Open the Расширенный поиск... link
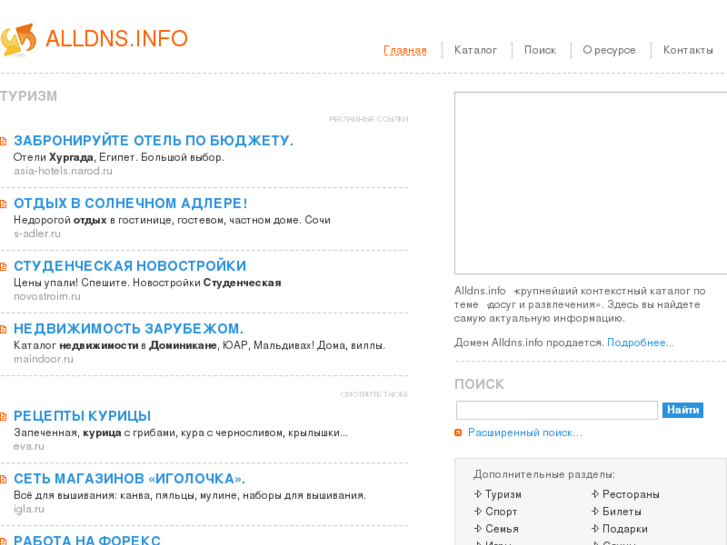 tap(525, 432)
